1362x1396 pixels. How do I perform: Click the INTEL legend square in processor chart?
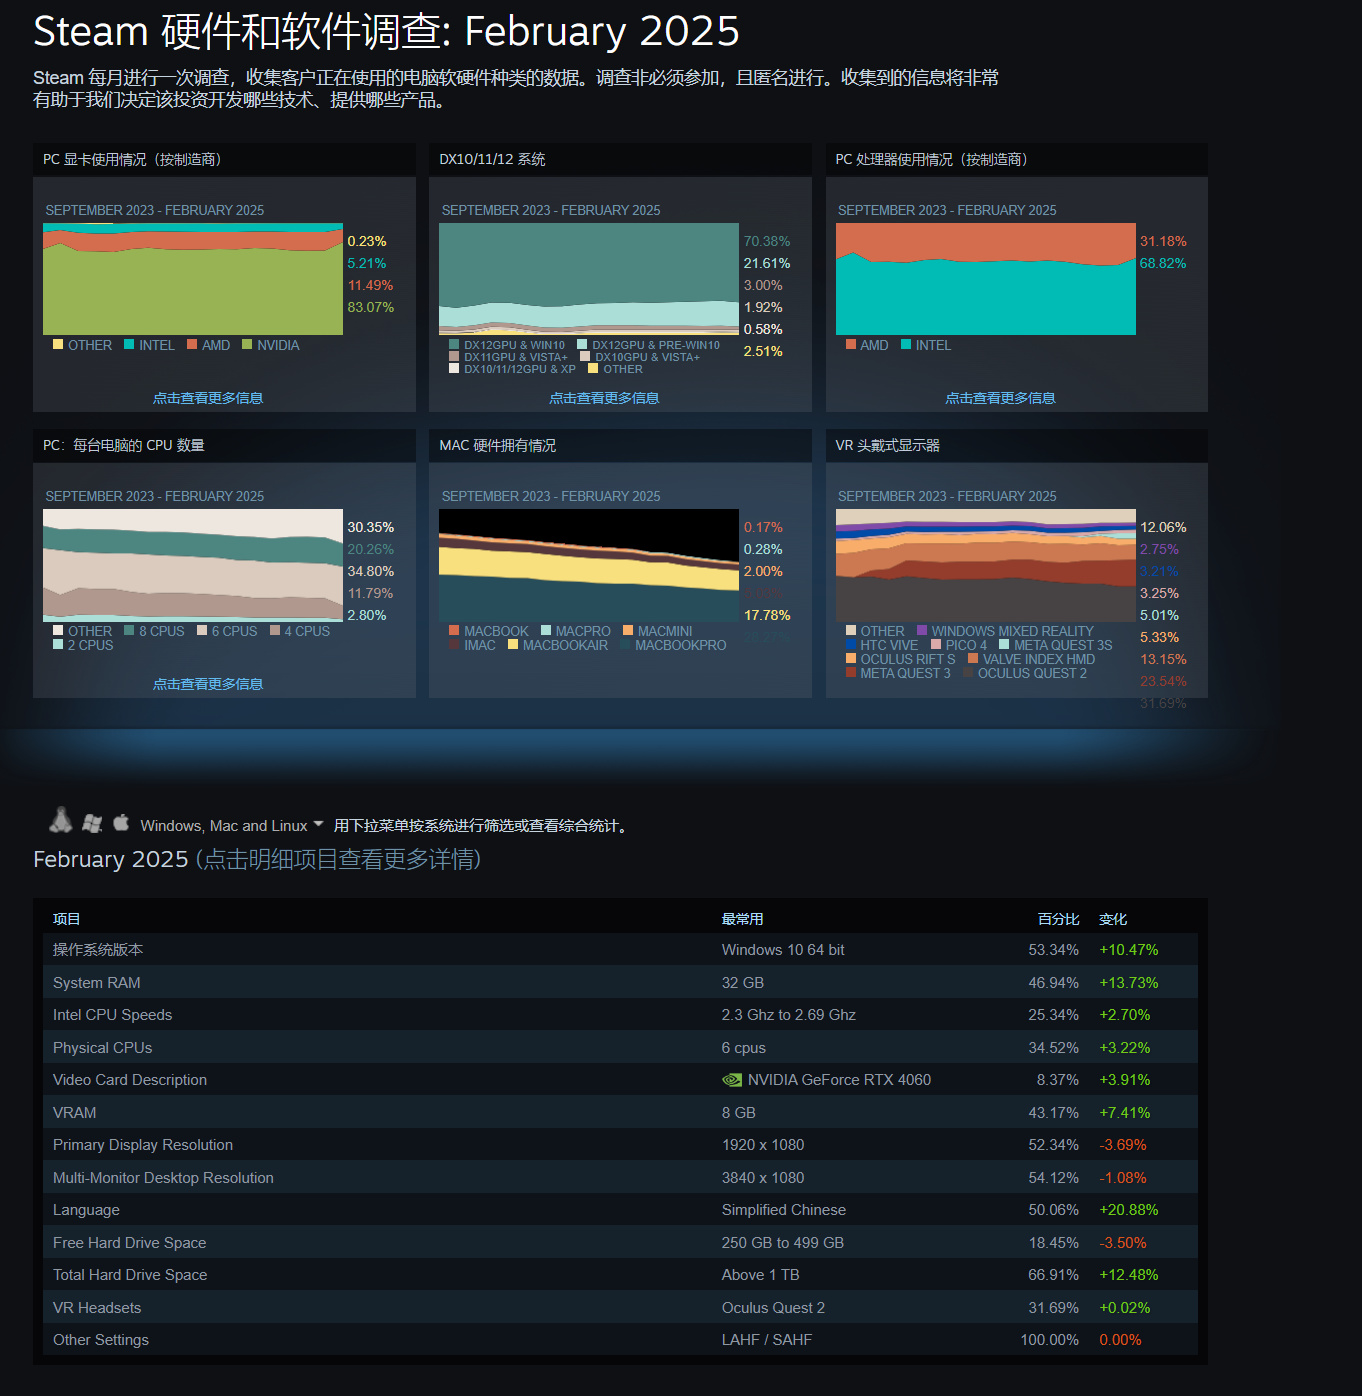(906, 345)
